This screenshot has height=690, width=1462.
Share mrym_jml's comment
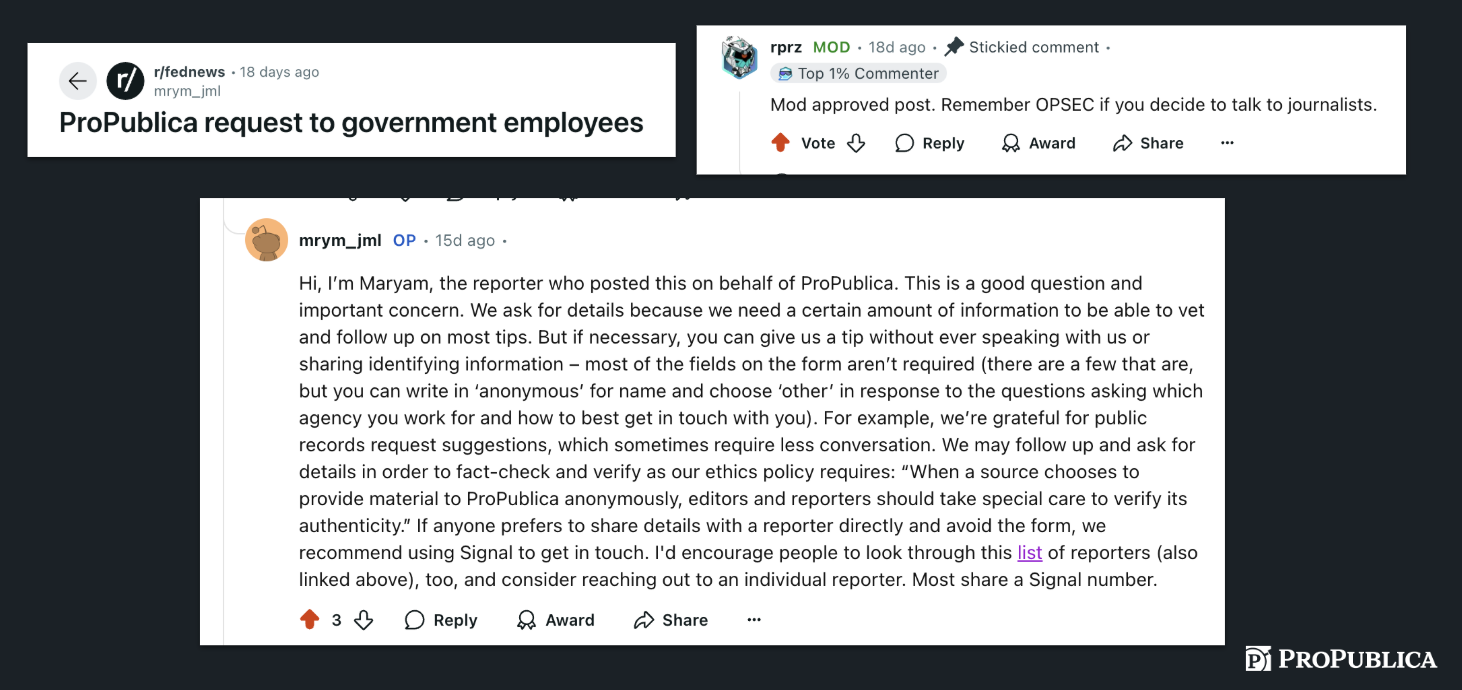[671, 620]
